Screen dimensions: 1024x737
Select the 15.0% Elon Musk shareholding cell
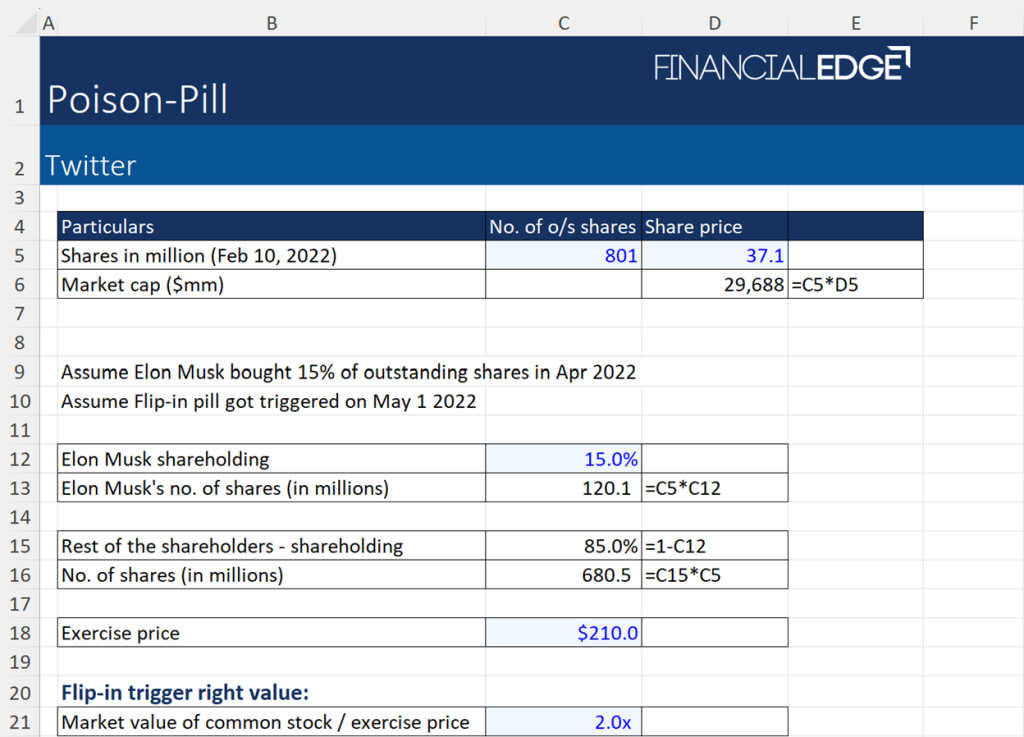point(563,459)
